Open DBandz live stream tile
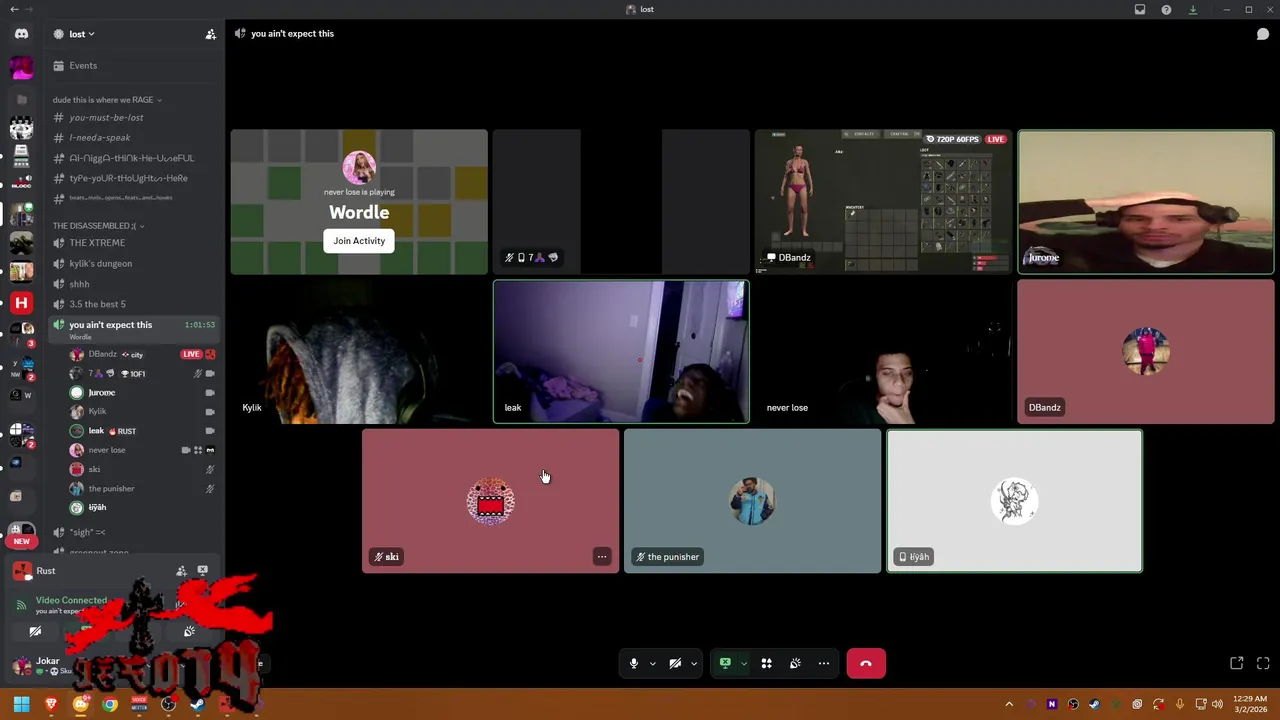Screen dimensions: 1280x720 click(x=883, y=201)
